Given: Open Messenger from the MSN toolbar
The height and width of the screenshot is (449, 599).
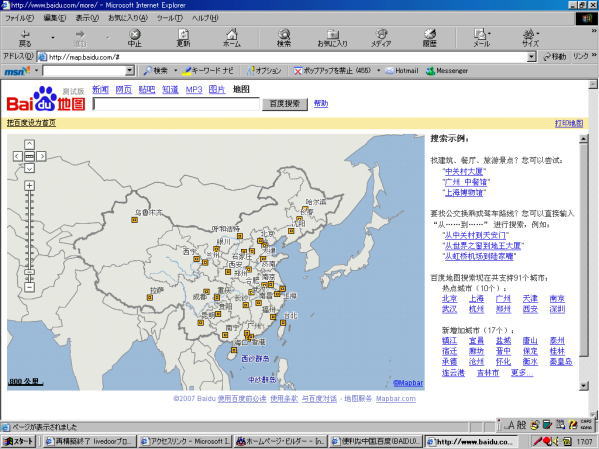Looking at the screenshot, I should pos(447,71).
